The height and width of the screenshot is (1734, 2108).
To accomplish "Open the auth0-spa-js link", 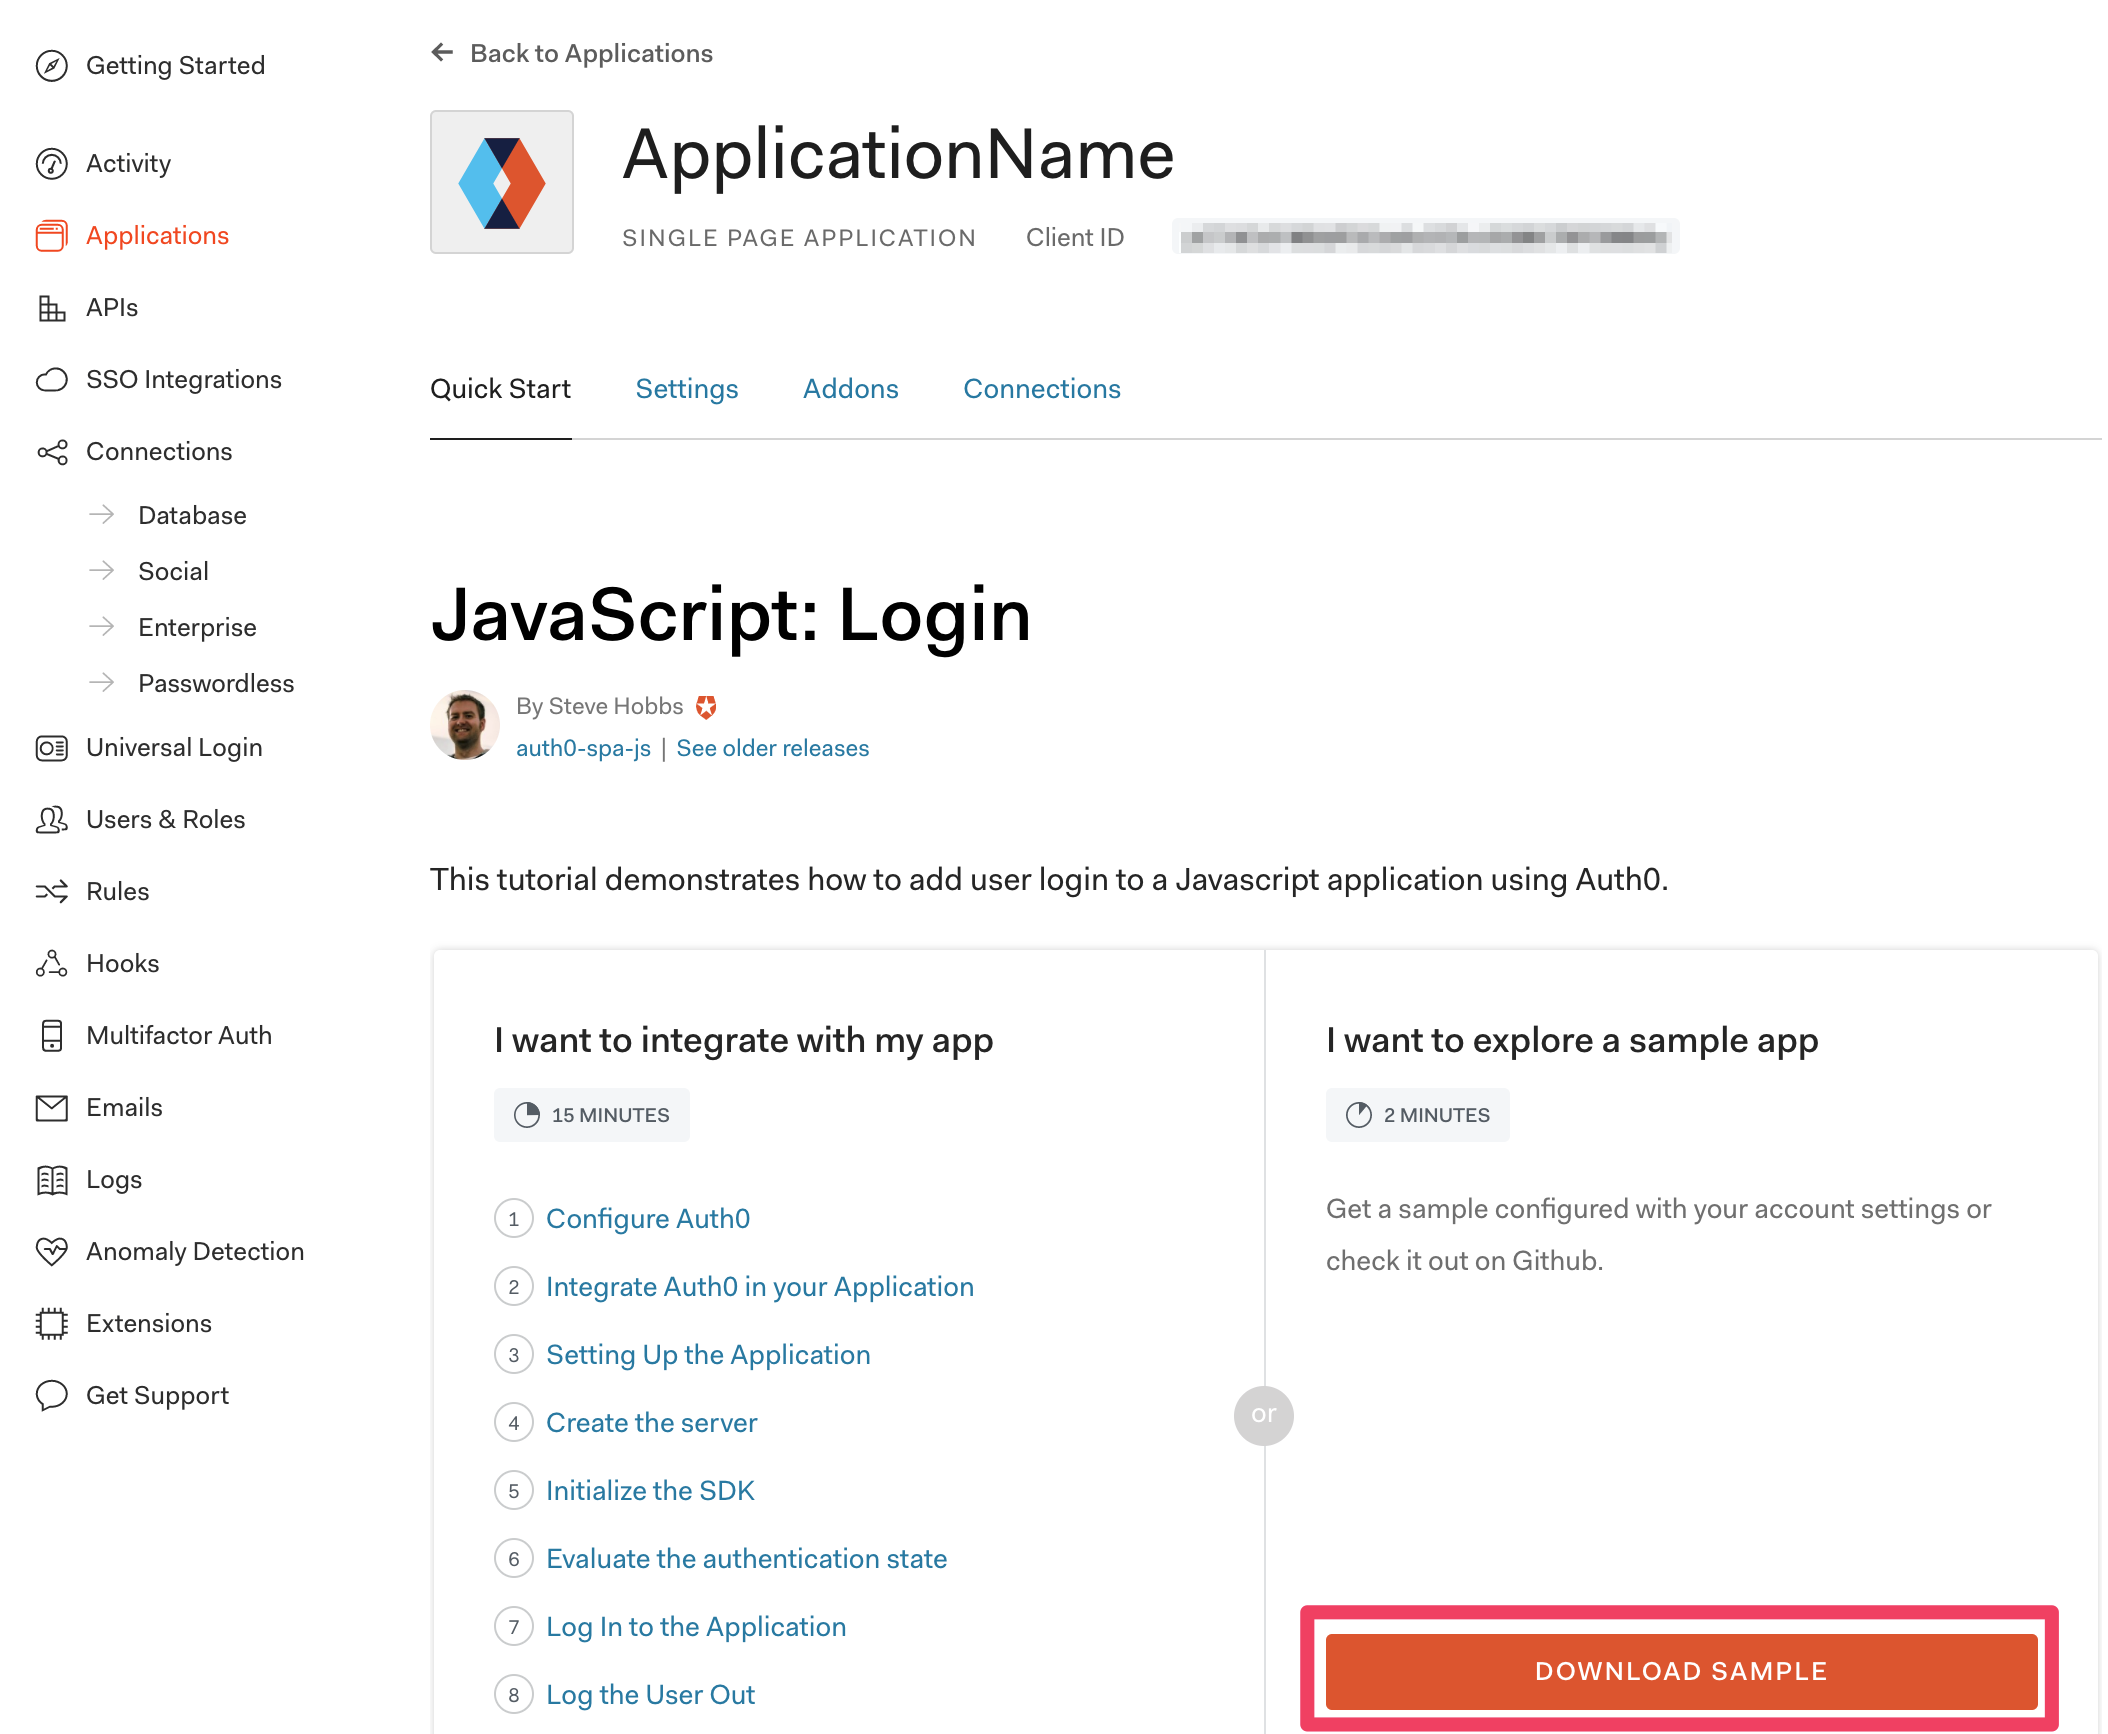I will pyautogui.click(x=583, y=749).
